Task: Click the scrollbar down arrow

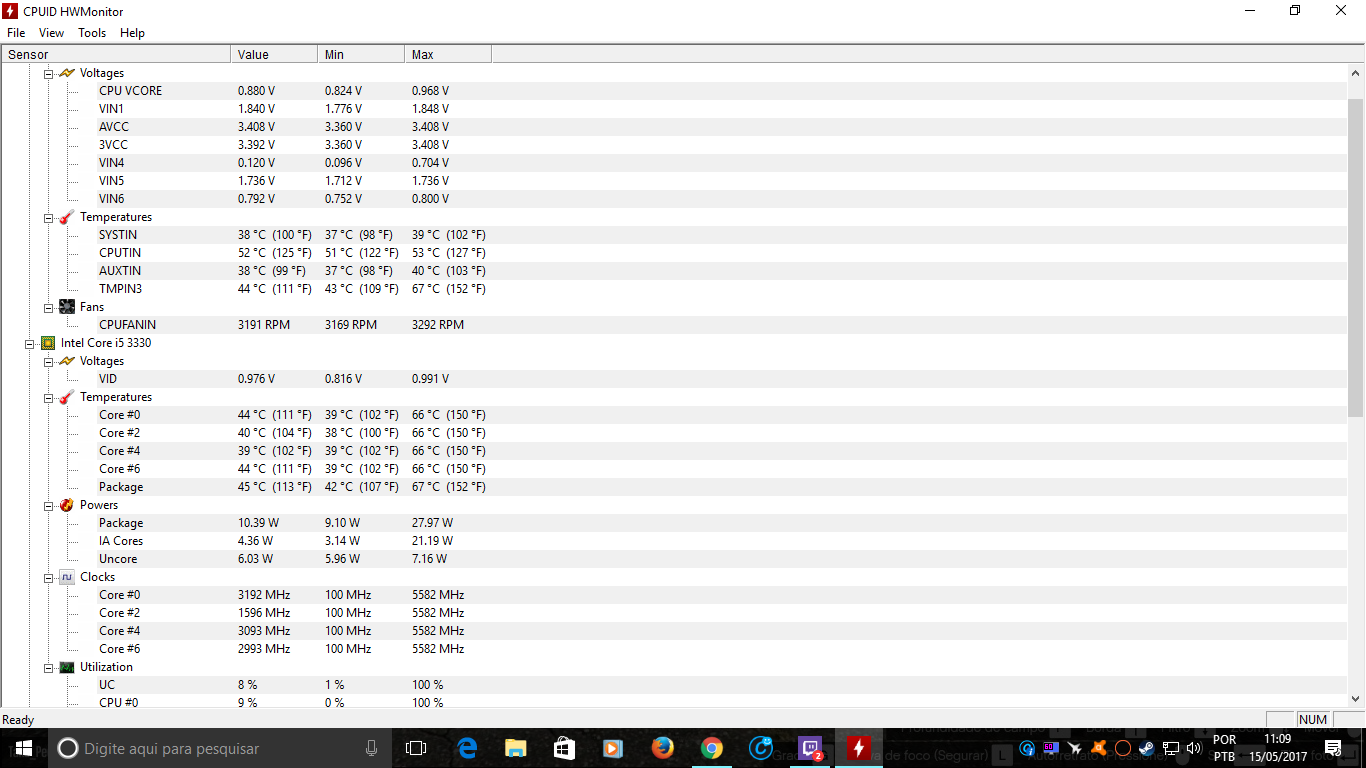Action: (1356, 699)
